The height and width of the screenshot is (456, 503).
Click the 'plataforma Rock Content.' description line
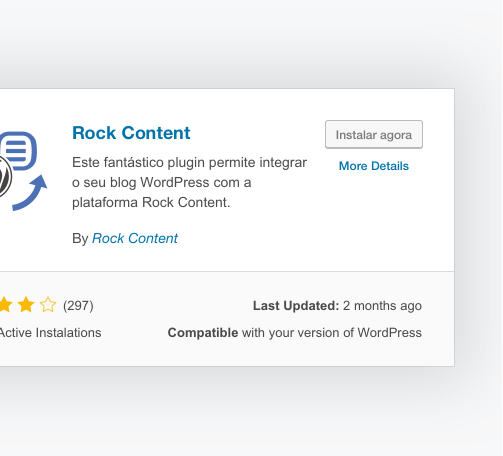click(x=151, y=202)
